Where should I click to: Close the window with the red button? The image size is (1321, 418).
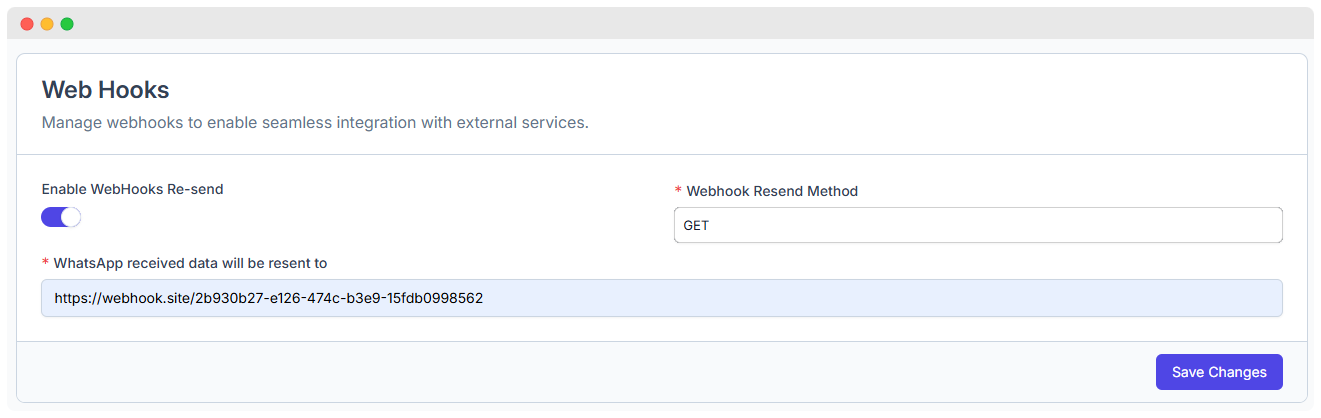point(27,24)
